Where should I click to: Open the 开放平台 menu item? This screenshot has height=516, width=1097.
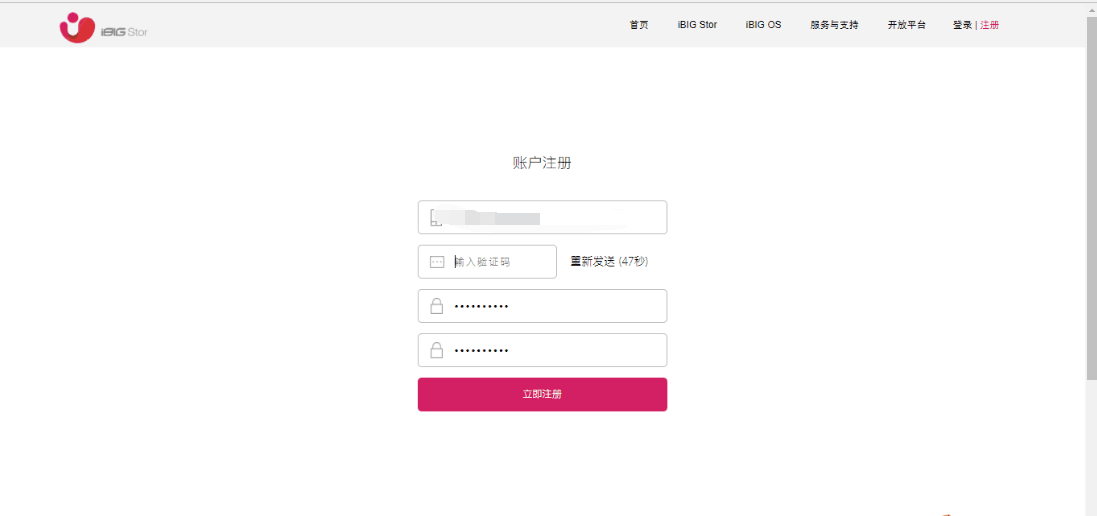907,25
